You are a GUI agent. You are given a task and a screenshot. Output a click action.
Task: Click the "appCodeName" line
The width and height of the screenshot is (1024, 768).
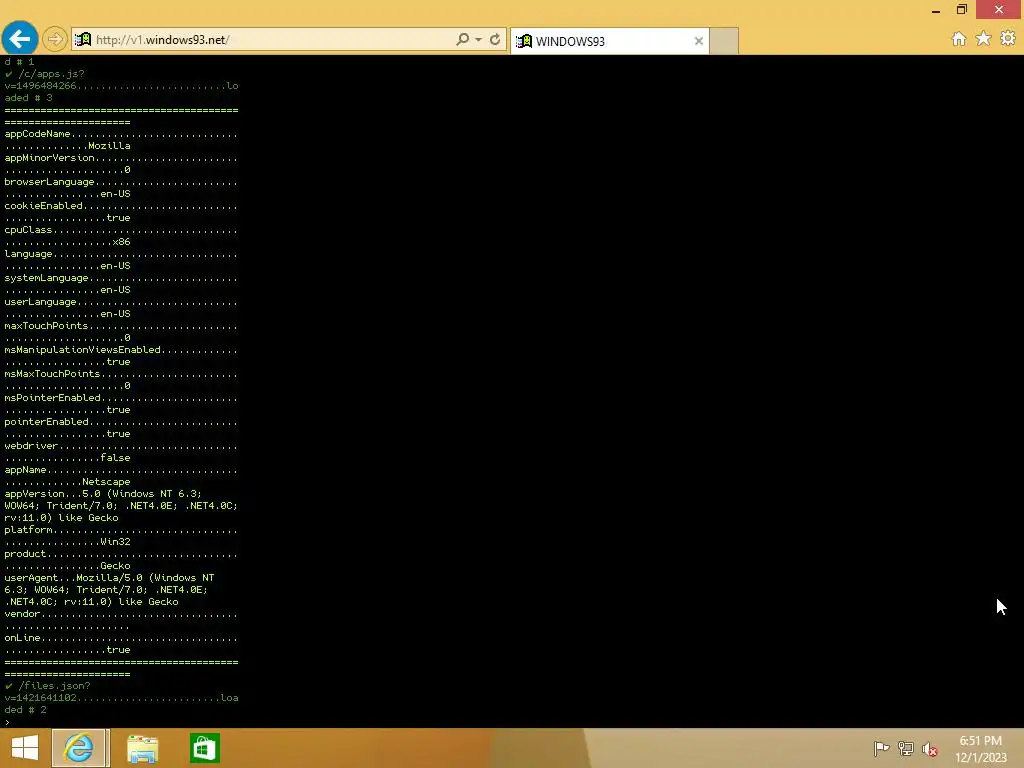[121, 134]
